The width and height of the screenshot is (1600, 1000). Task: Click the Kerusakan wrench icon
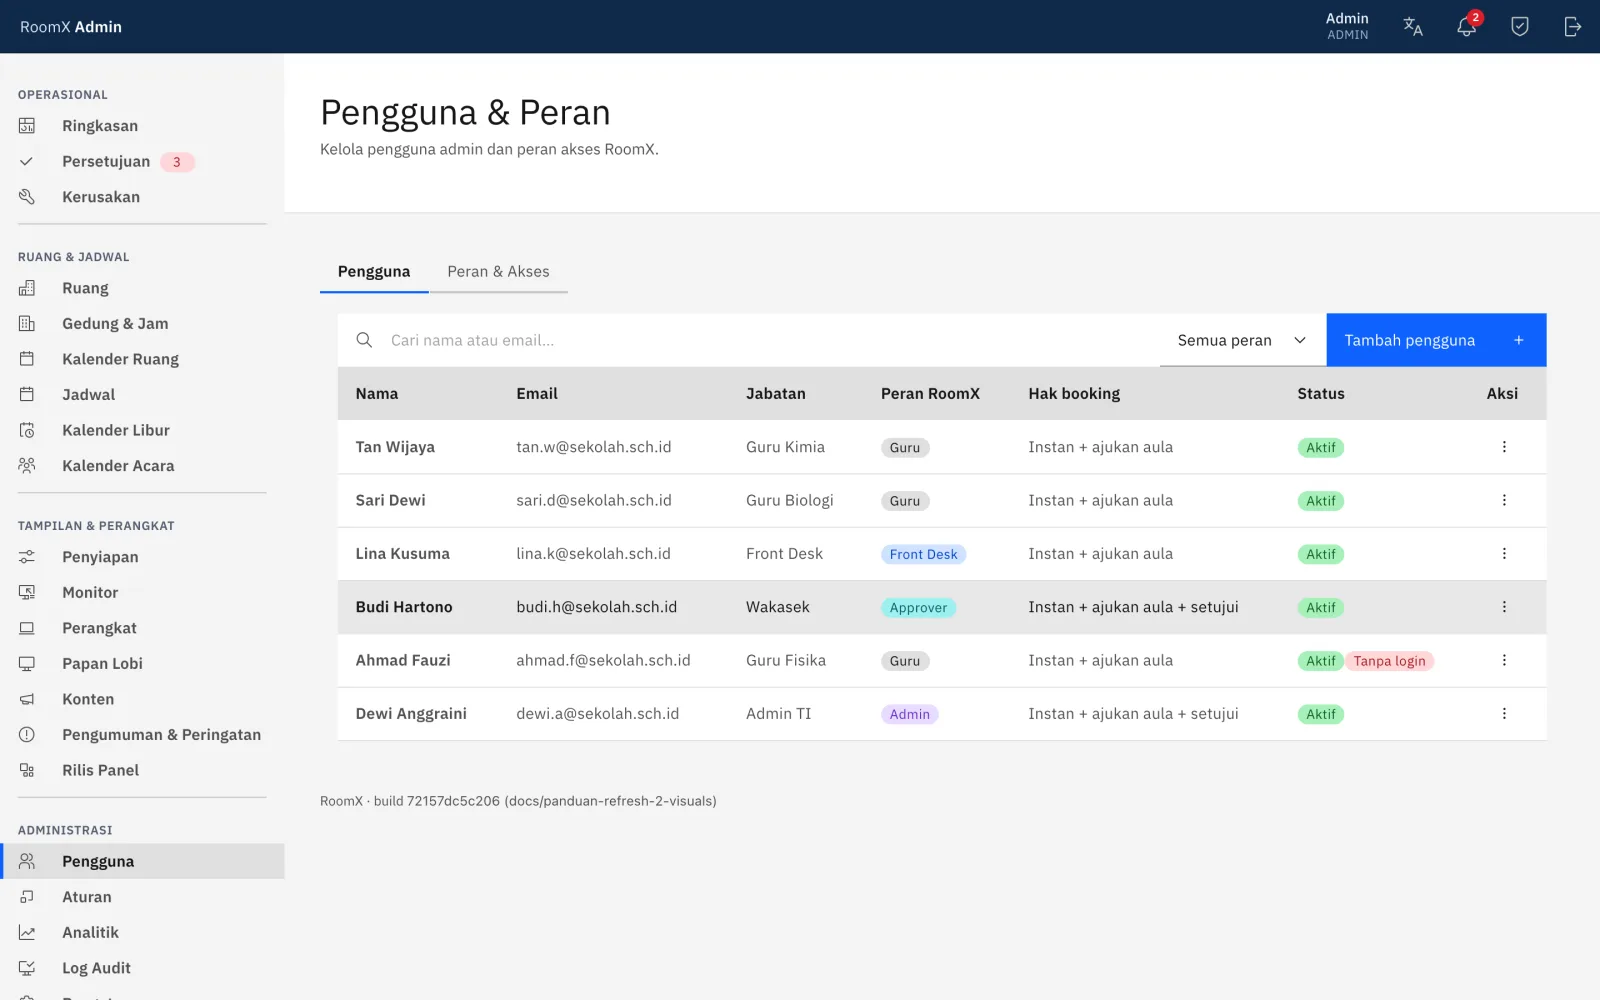[x=27, y=197]
